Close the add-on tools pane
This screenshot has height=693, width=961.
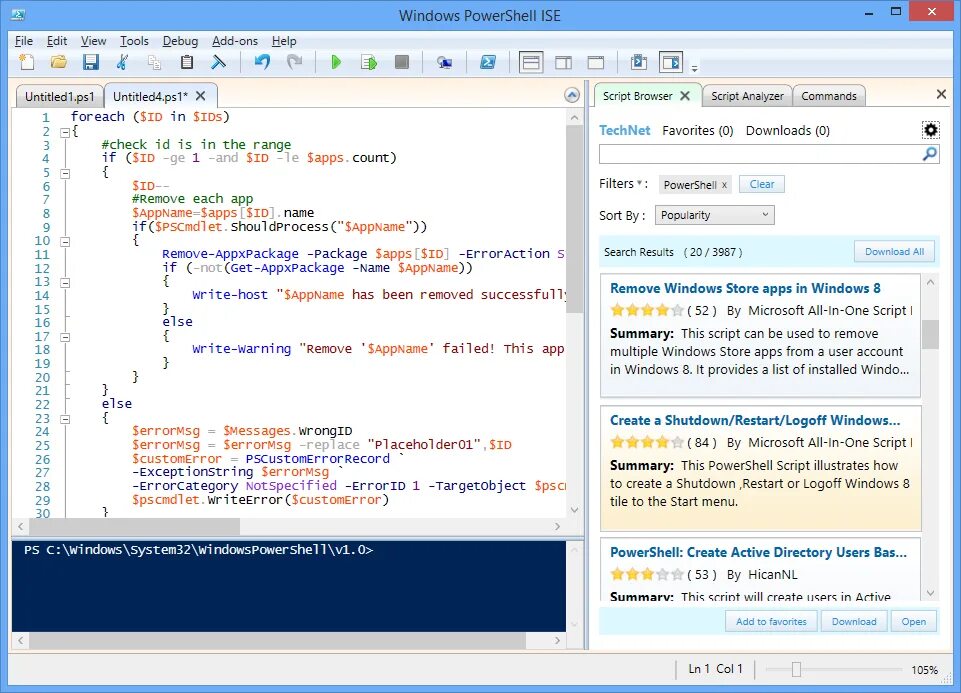point(941,94)
